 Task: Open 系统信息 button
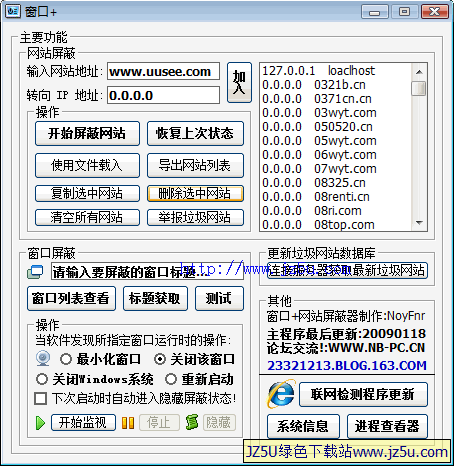(303, 426)
